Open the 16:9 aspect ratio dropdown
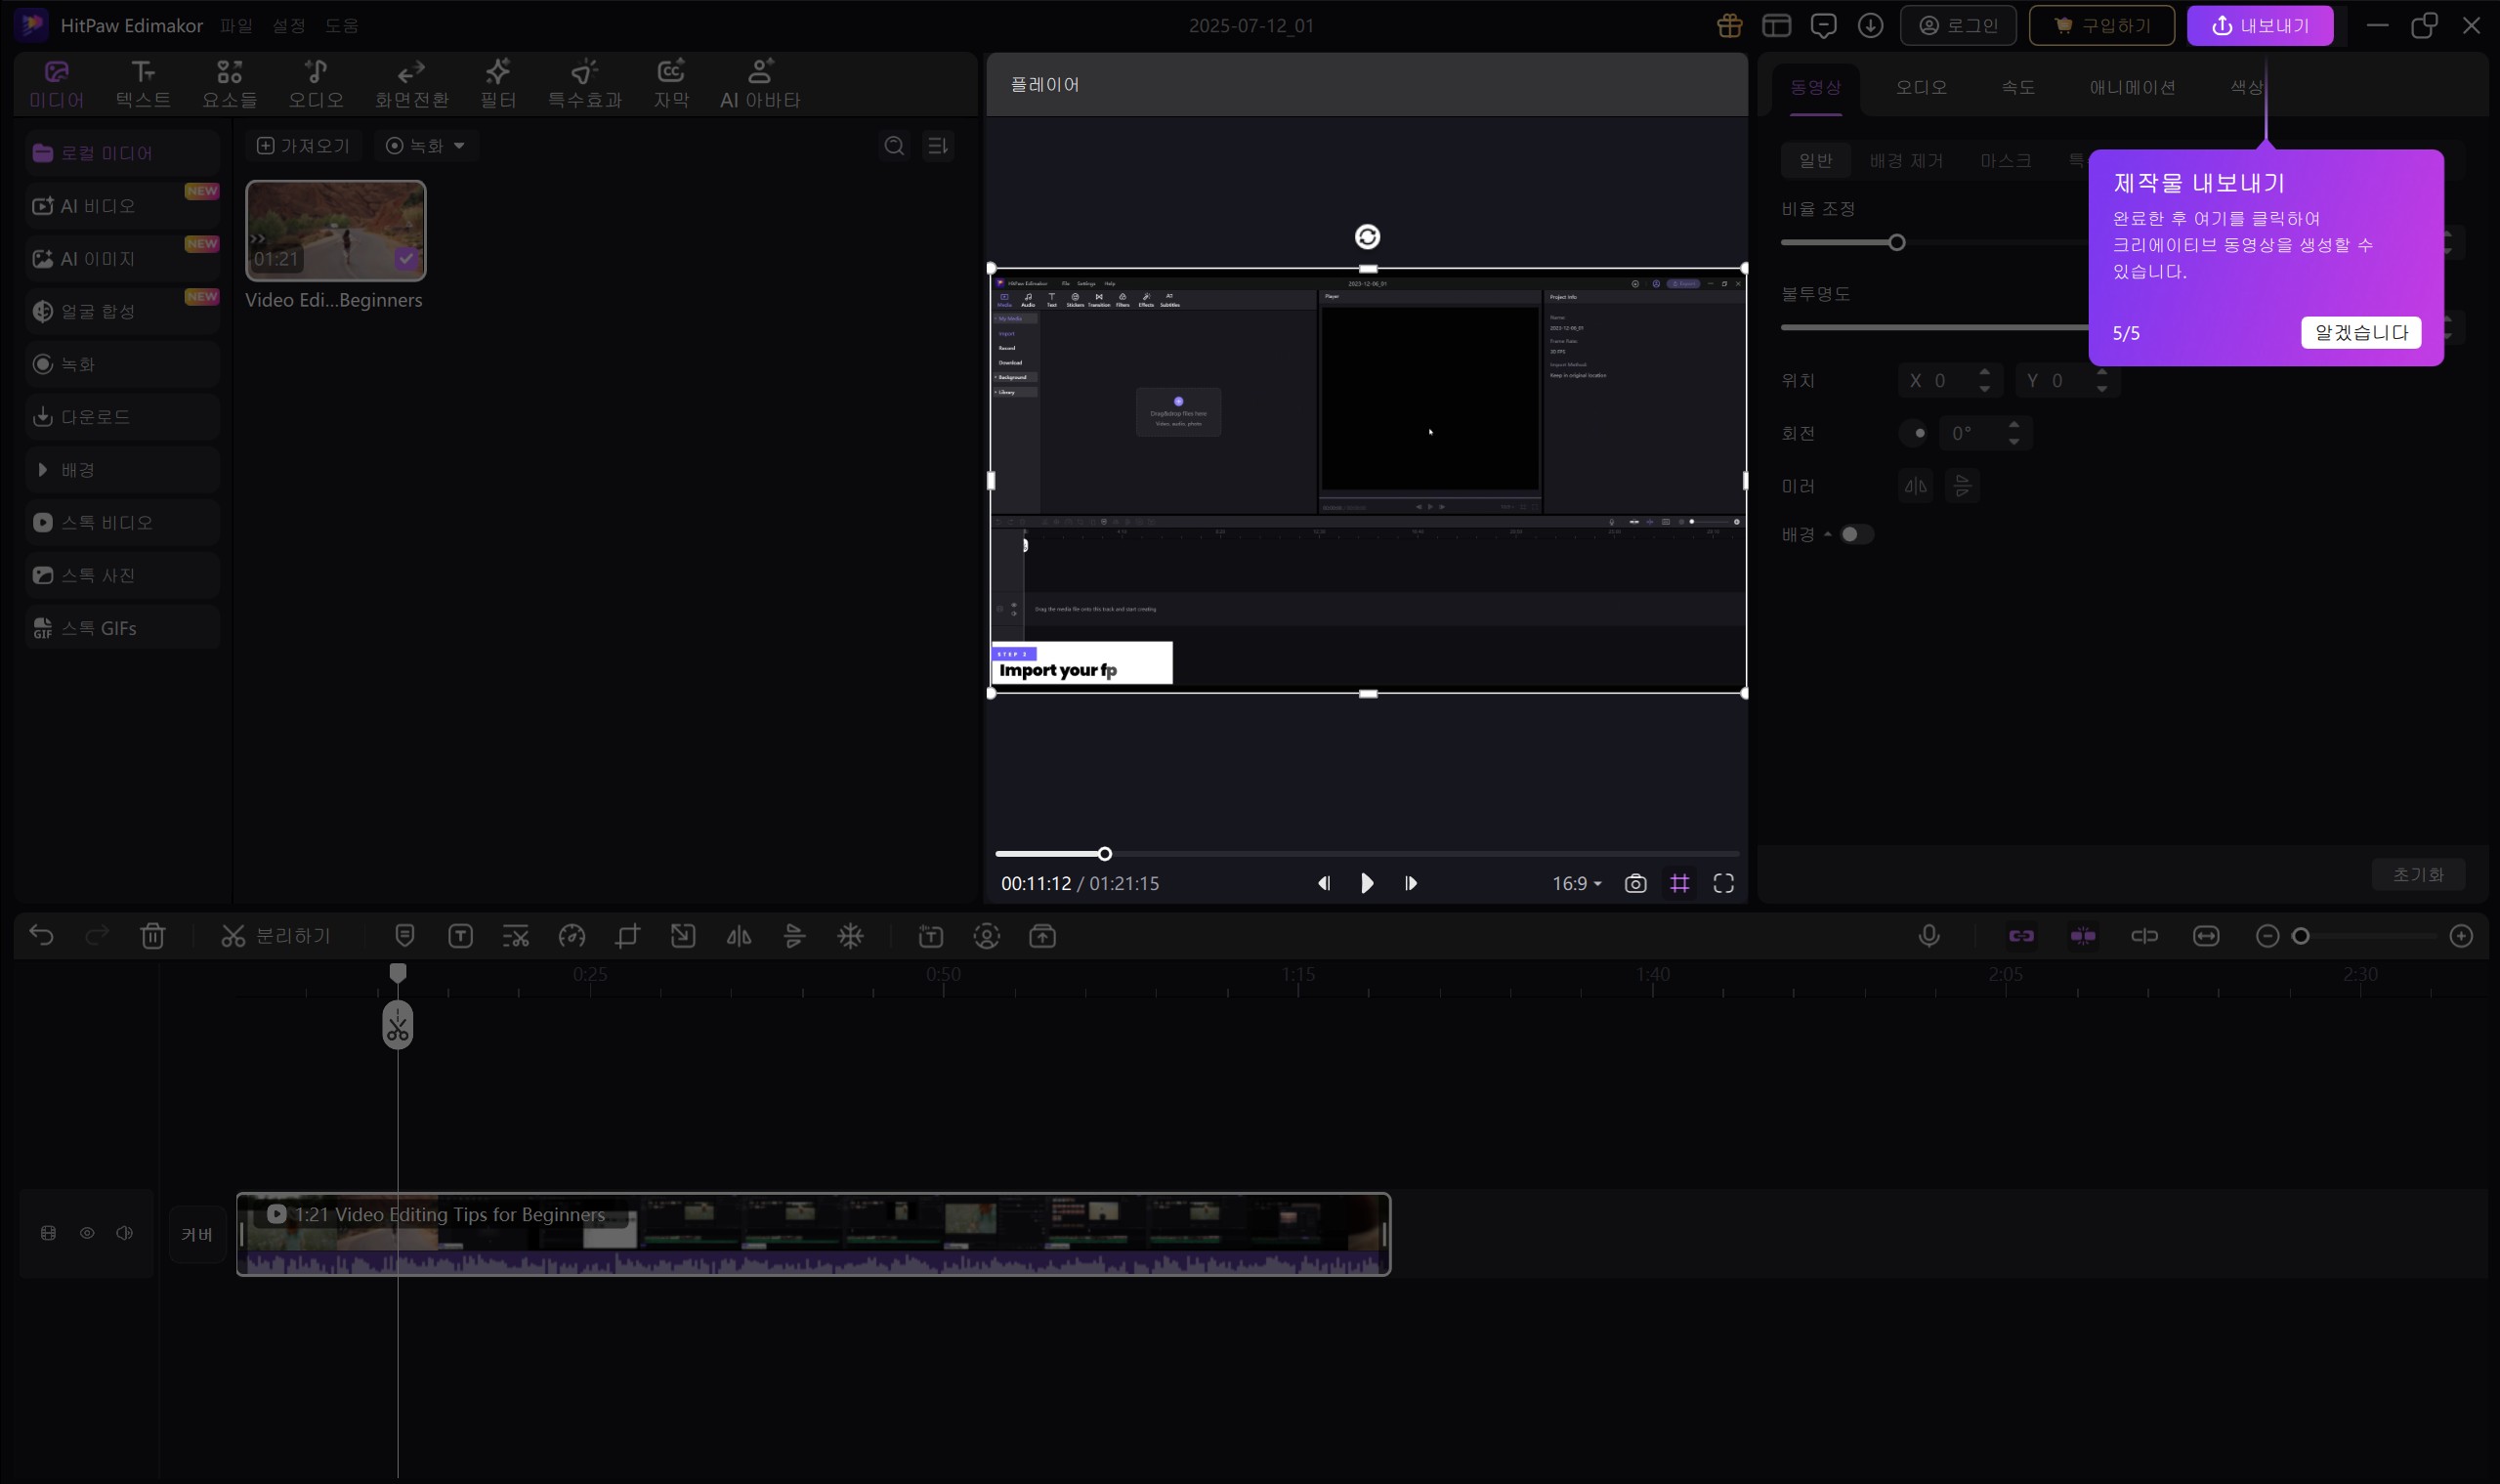Screen dimensions: 2500x1484 [1576, 883]
